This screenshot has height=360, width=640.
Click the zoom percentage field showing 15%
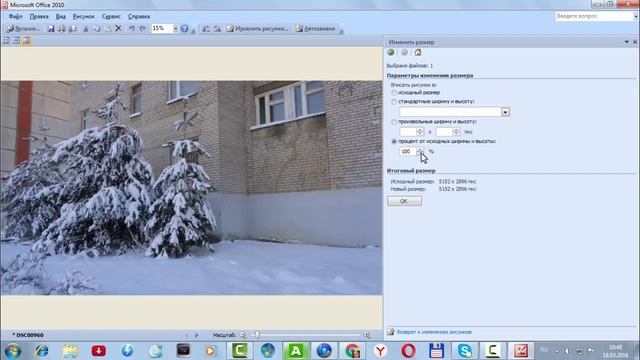(x=162, y=28)
